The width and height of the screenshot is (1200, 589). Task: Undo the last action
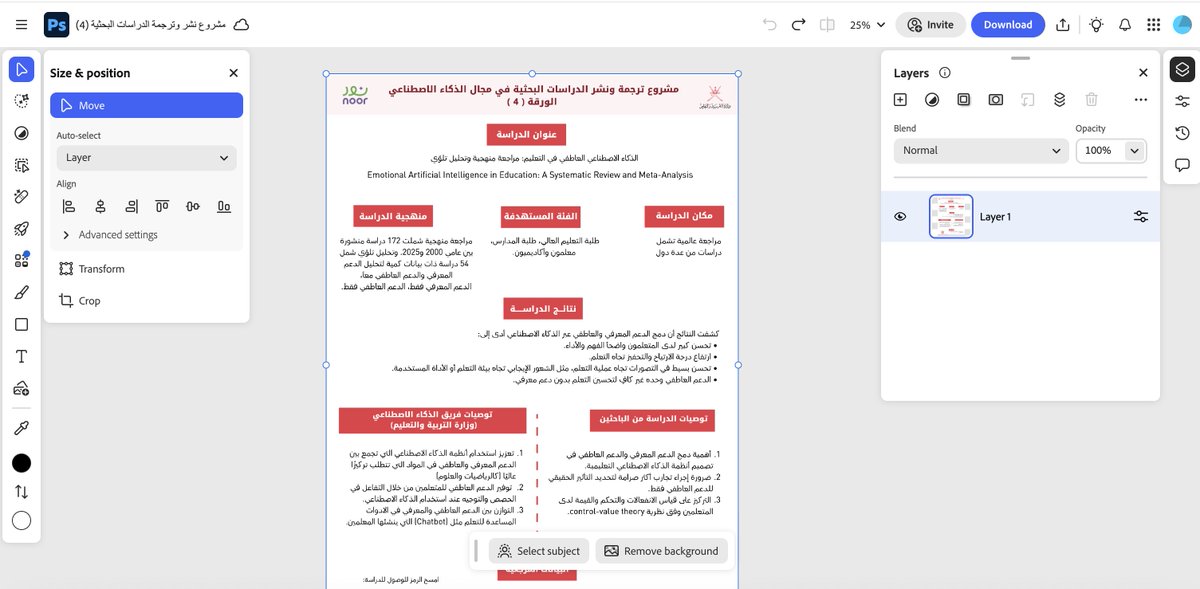pyautogui.click(x=769, y=24)
